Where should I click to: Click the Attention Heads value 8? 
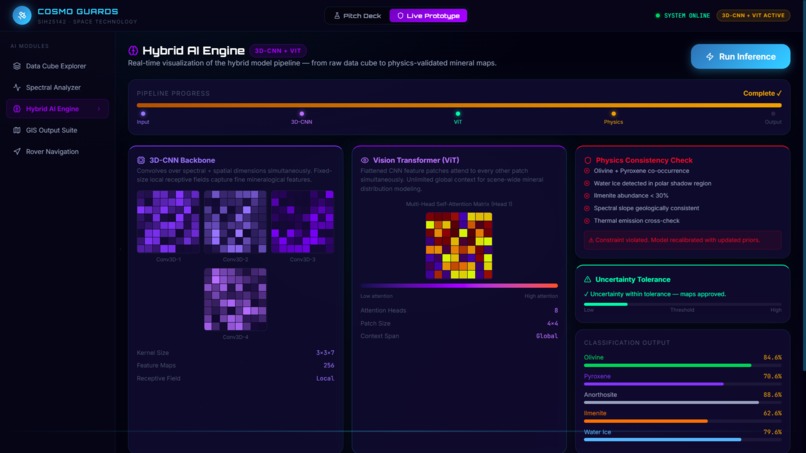(x=556, y=311)
